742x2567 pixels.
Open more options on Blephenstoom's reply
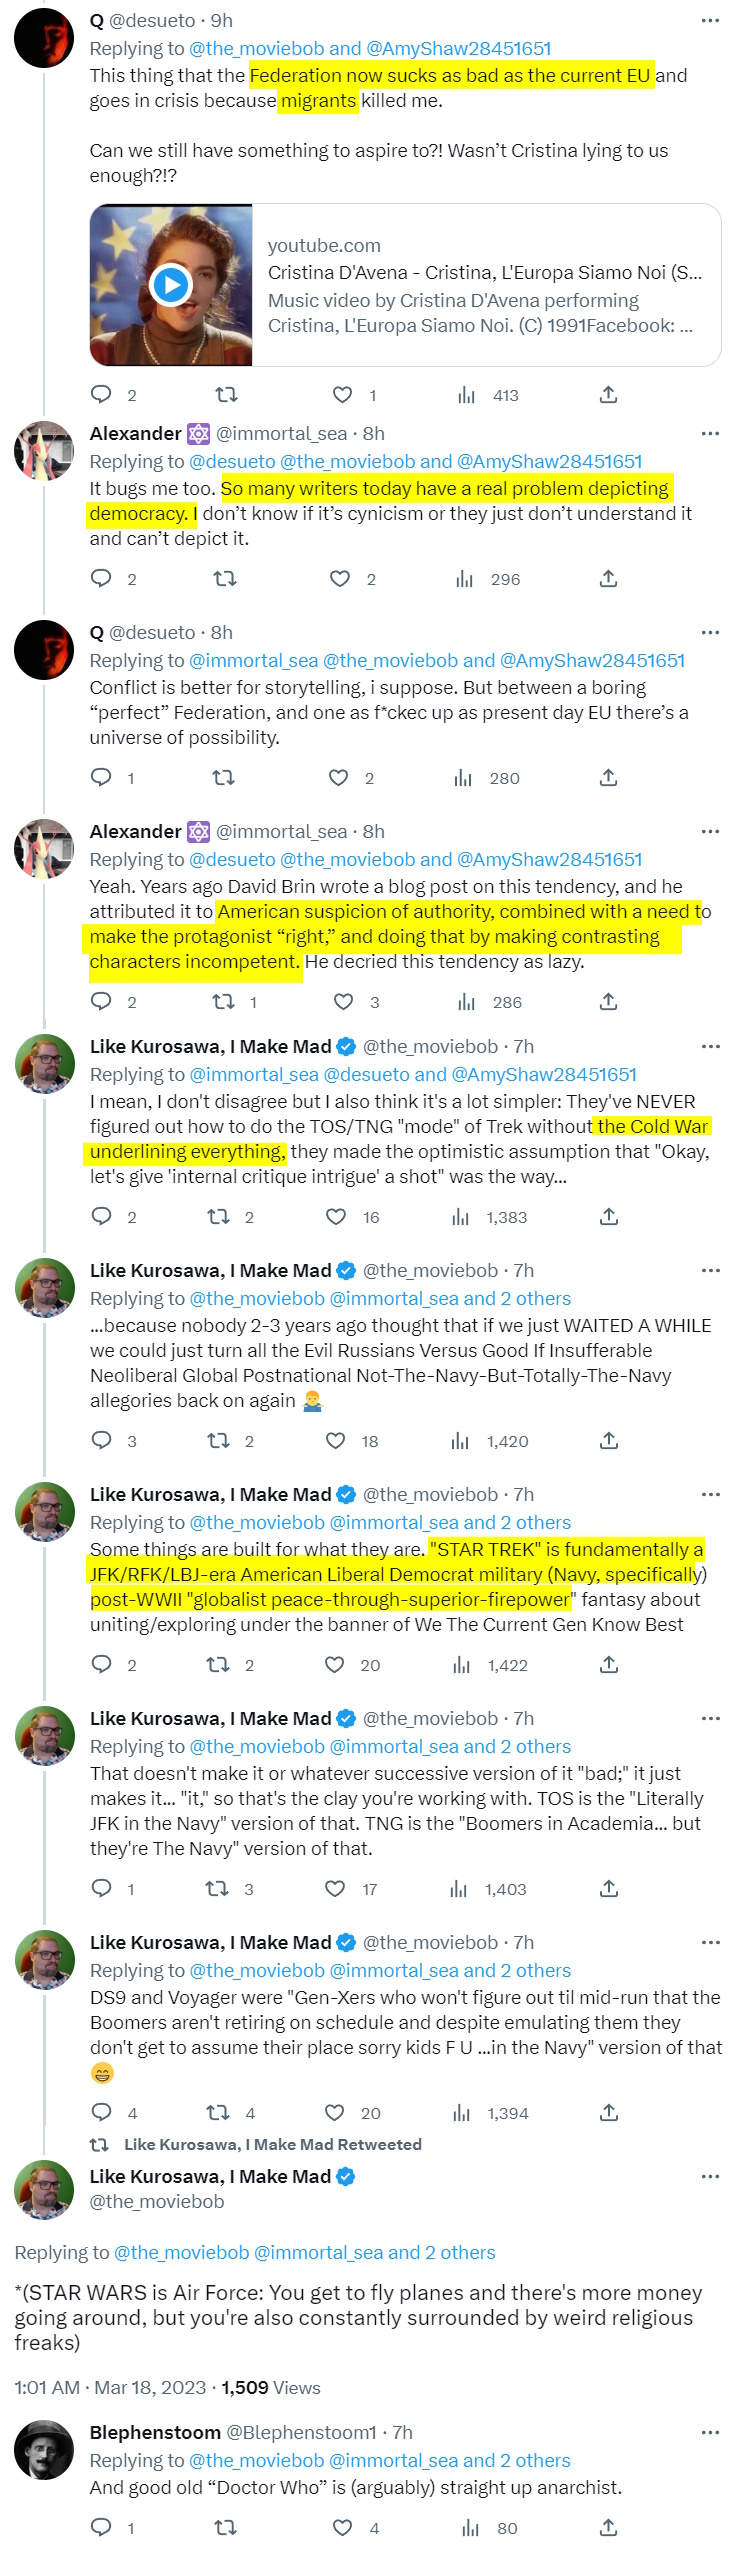(710, 2432)
